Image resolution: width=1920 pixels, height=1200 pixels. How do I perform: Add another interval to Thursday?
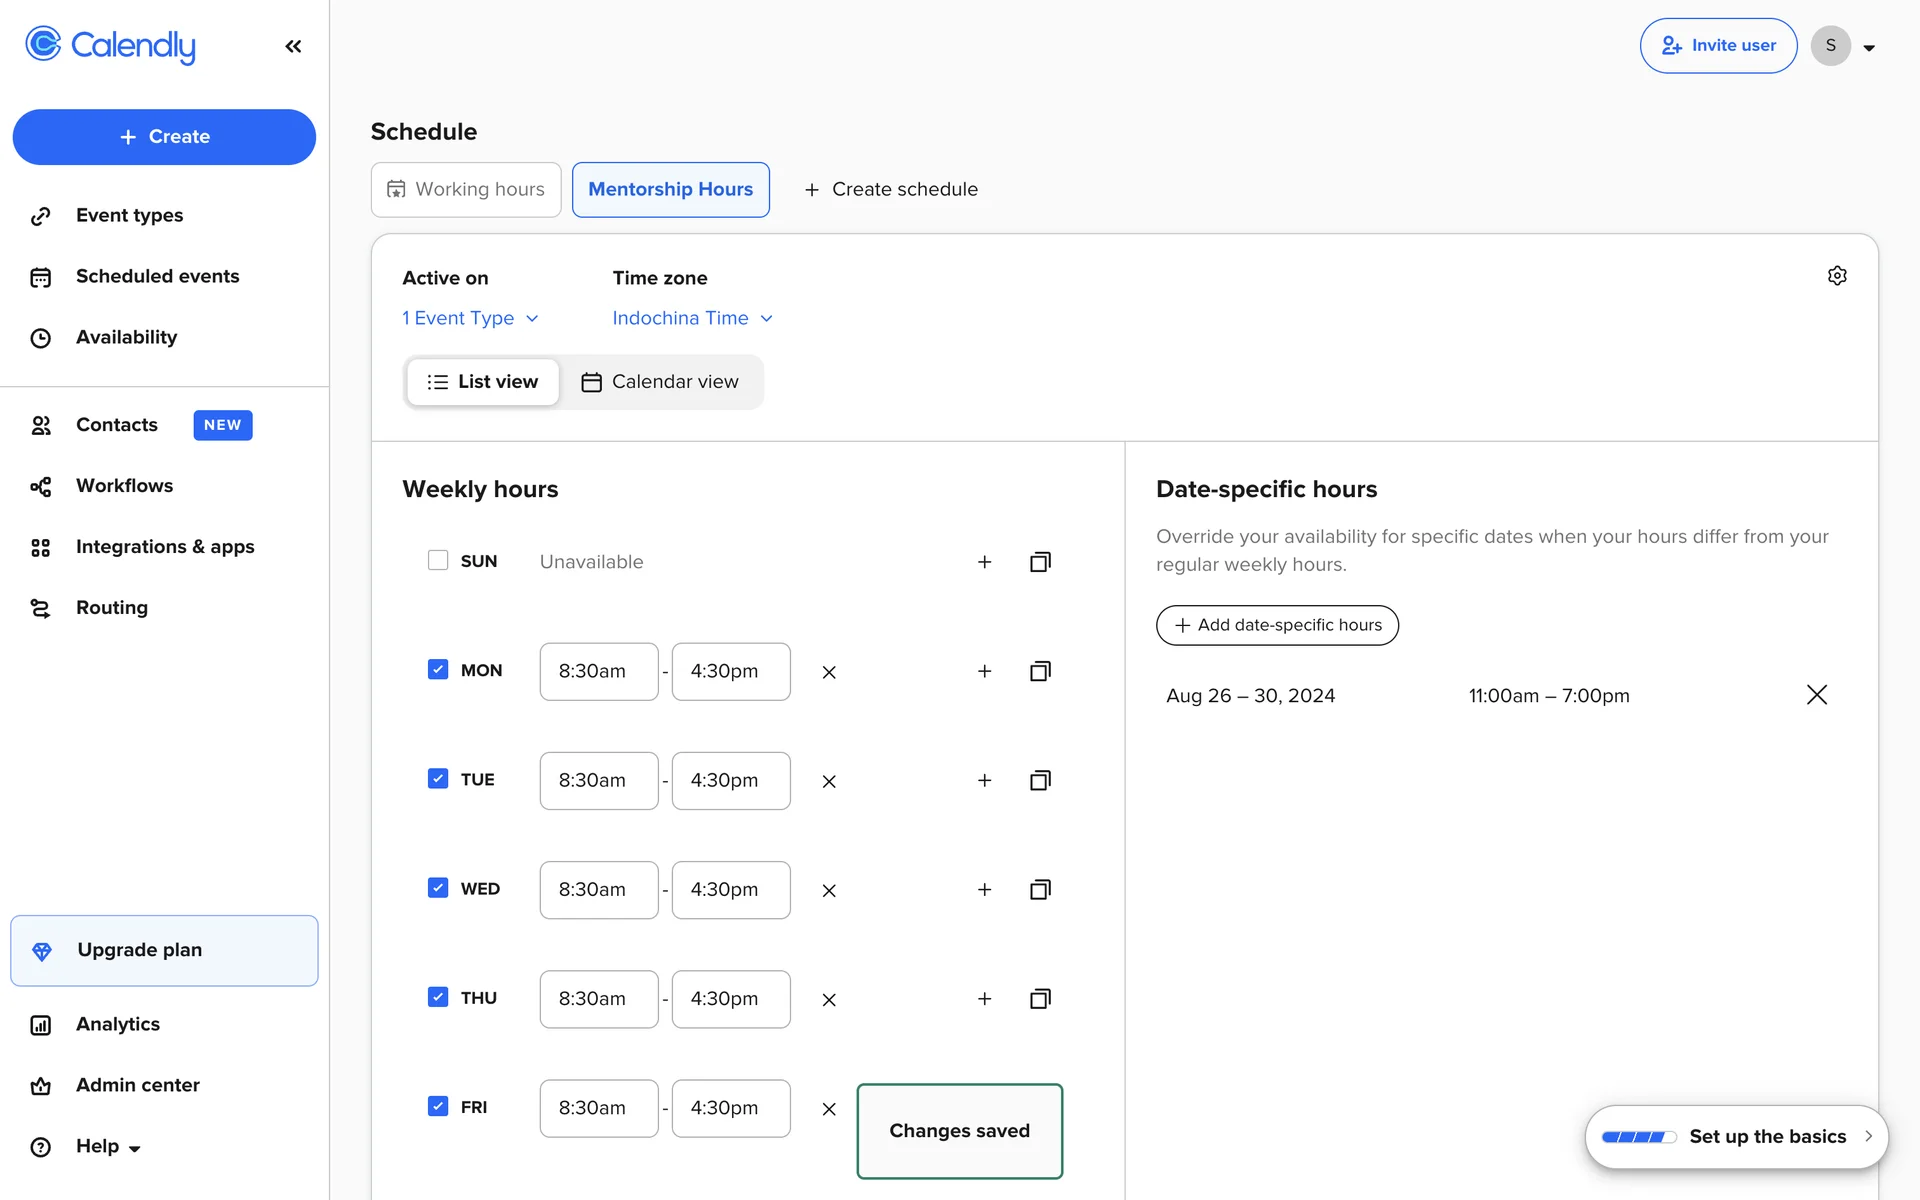click(x=984, y=999)
